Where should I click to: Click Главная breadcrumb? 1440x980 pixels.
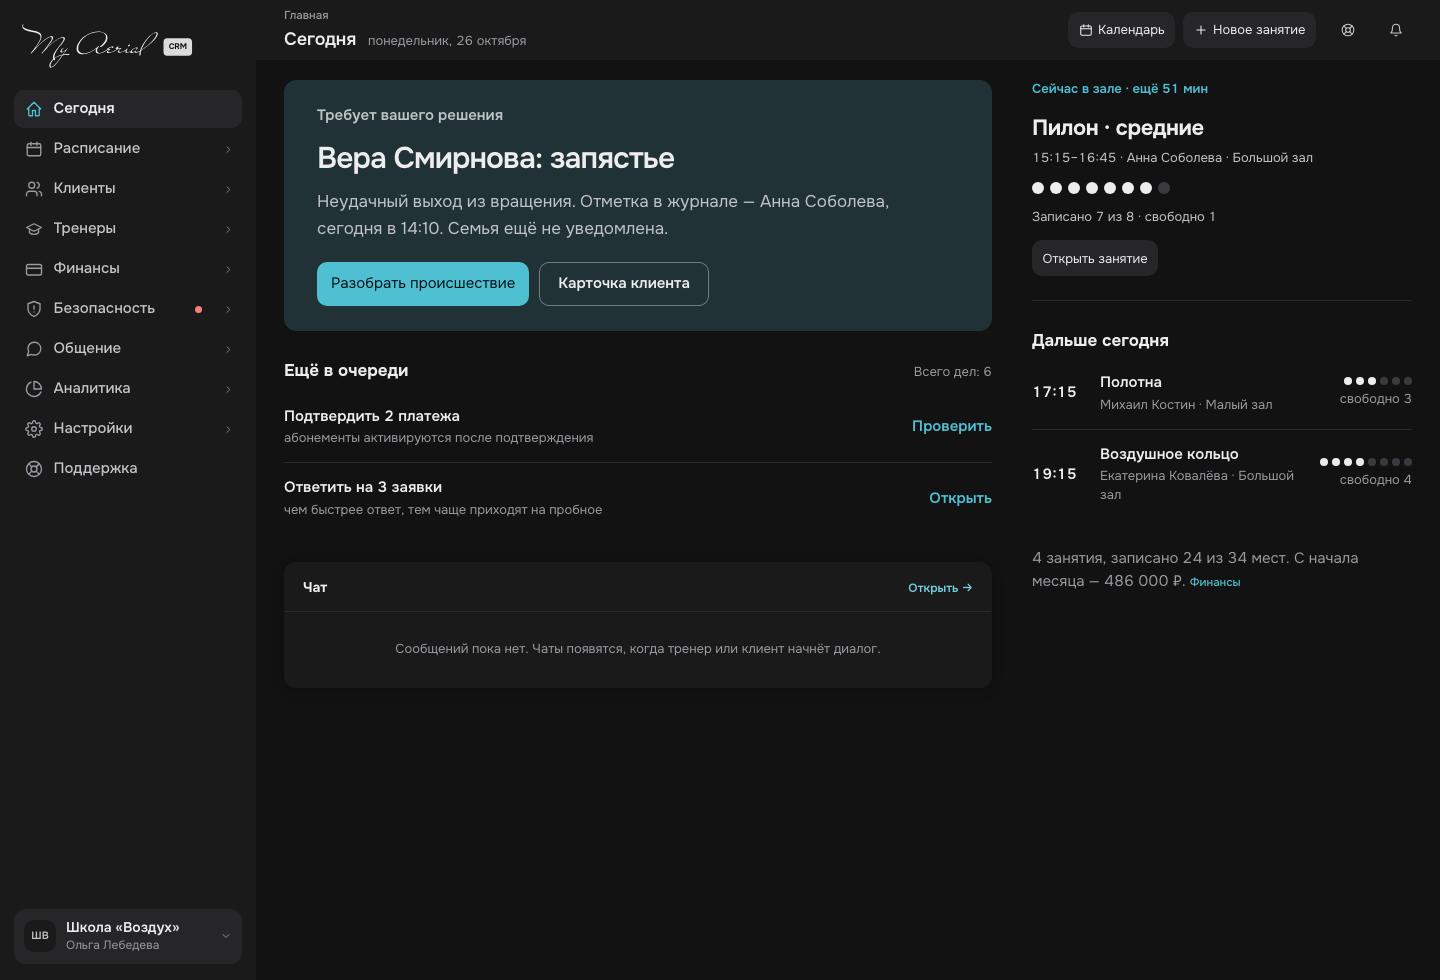[306, 15]
